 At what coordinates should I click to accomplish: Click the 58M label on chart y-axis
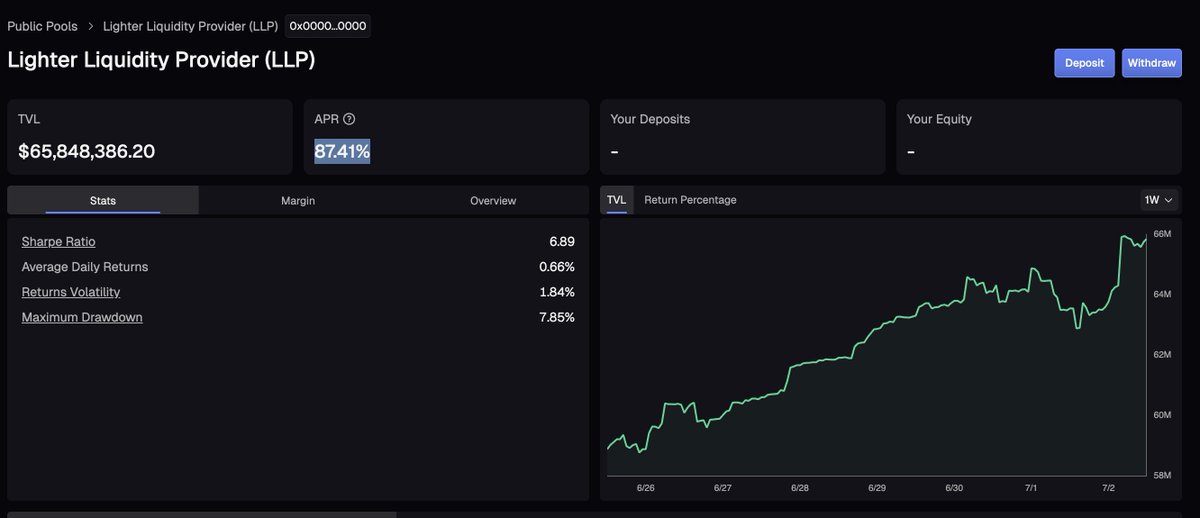coord(1162,475)
